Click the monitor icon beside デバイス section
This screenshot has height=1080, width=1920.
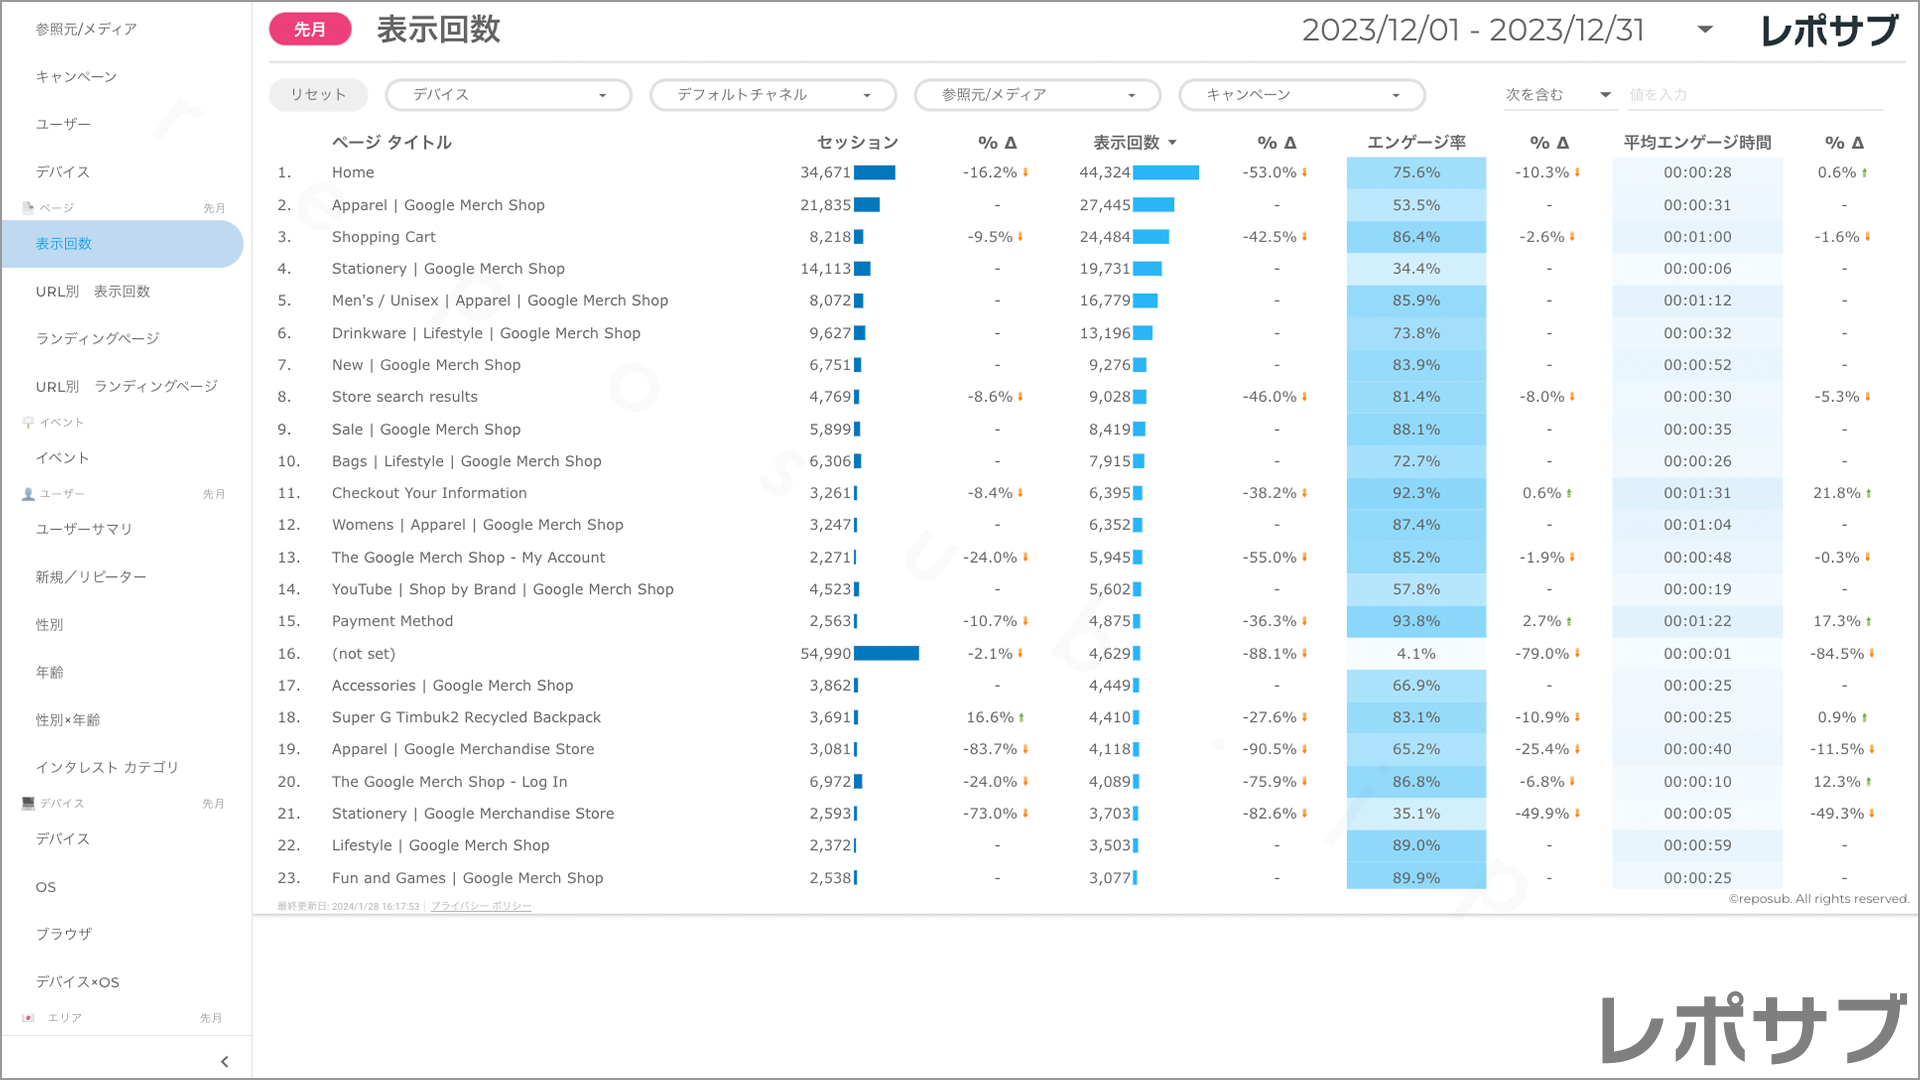(28, 803)
